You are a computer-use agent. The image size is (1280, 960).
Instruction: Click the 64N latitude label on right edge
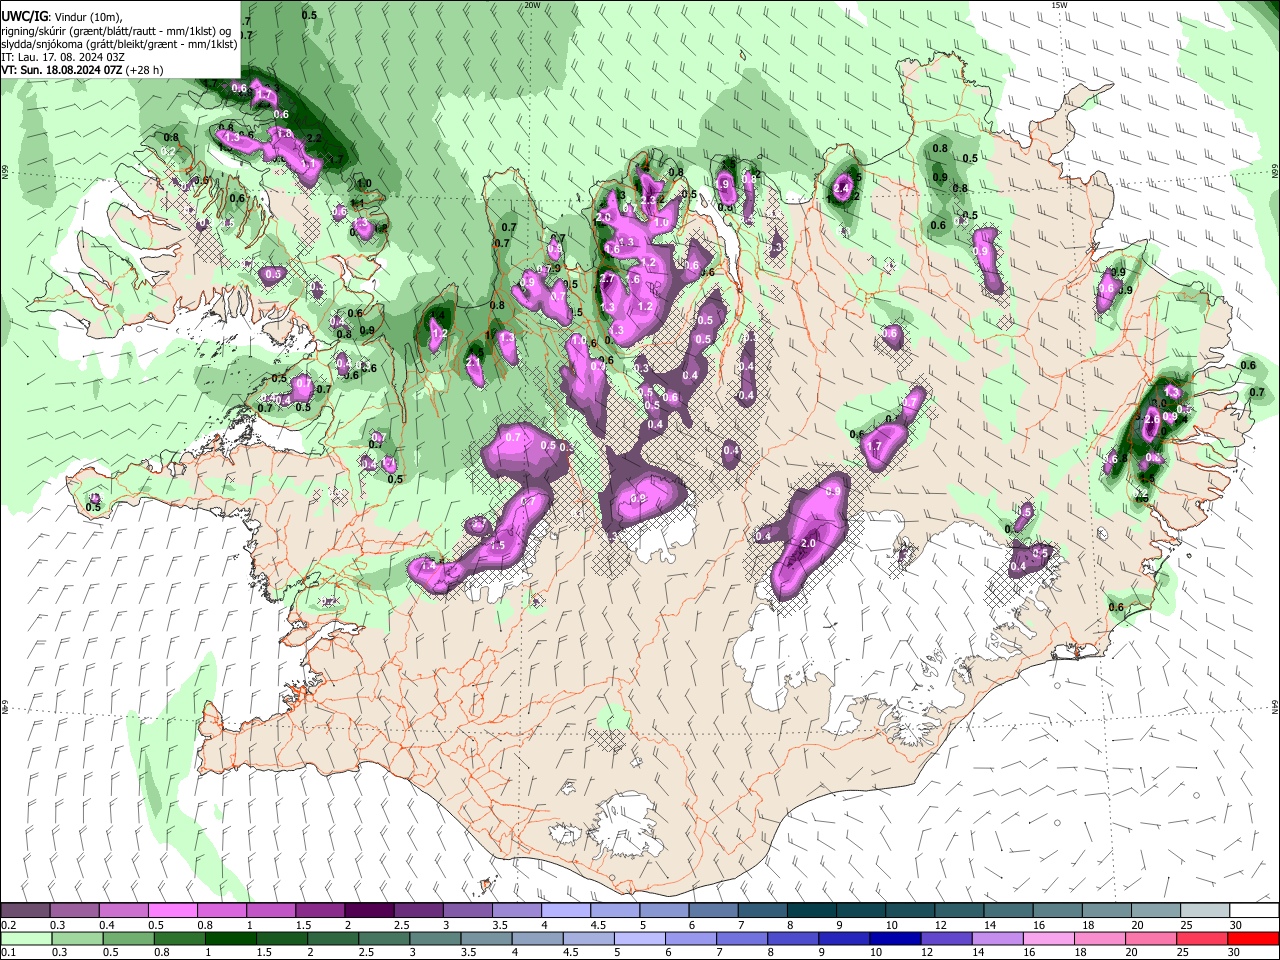point(1275,705)
